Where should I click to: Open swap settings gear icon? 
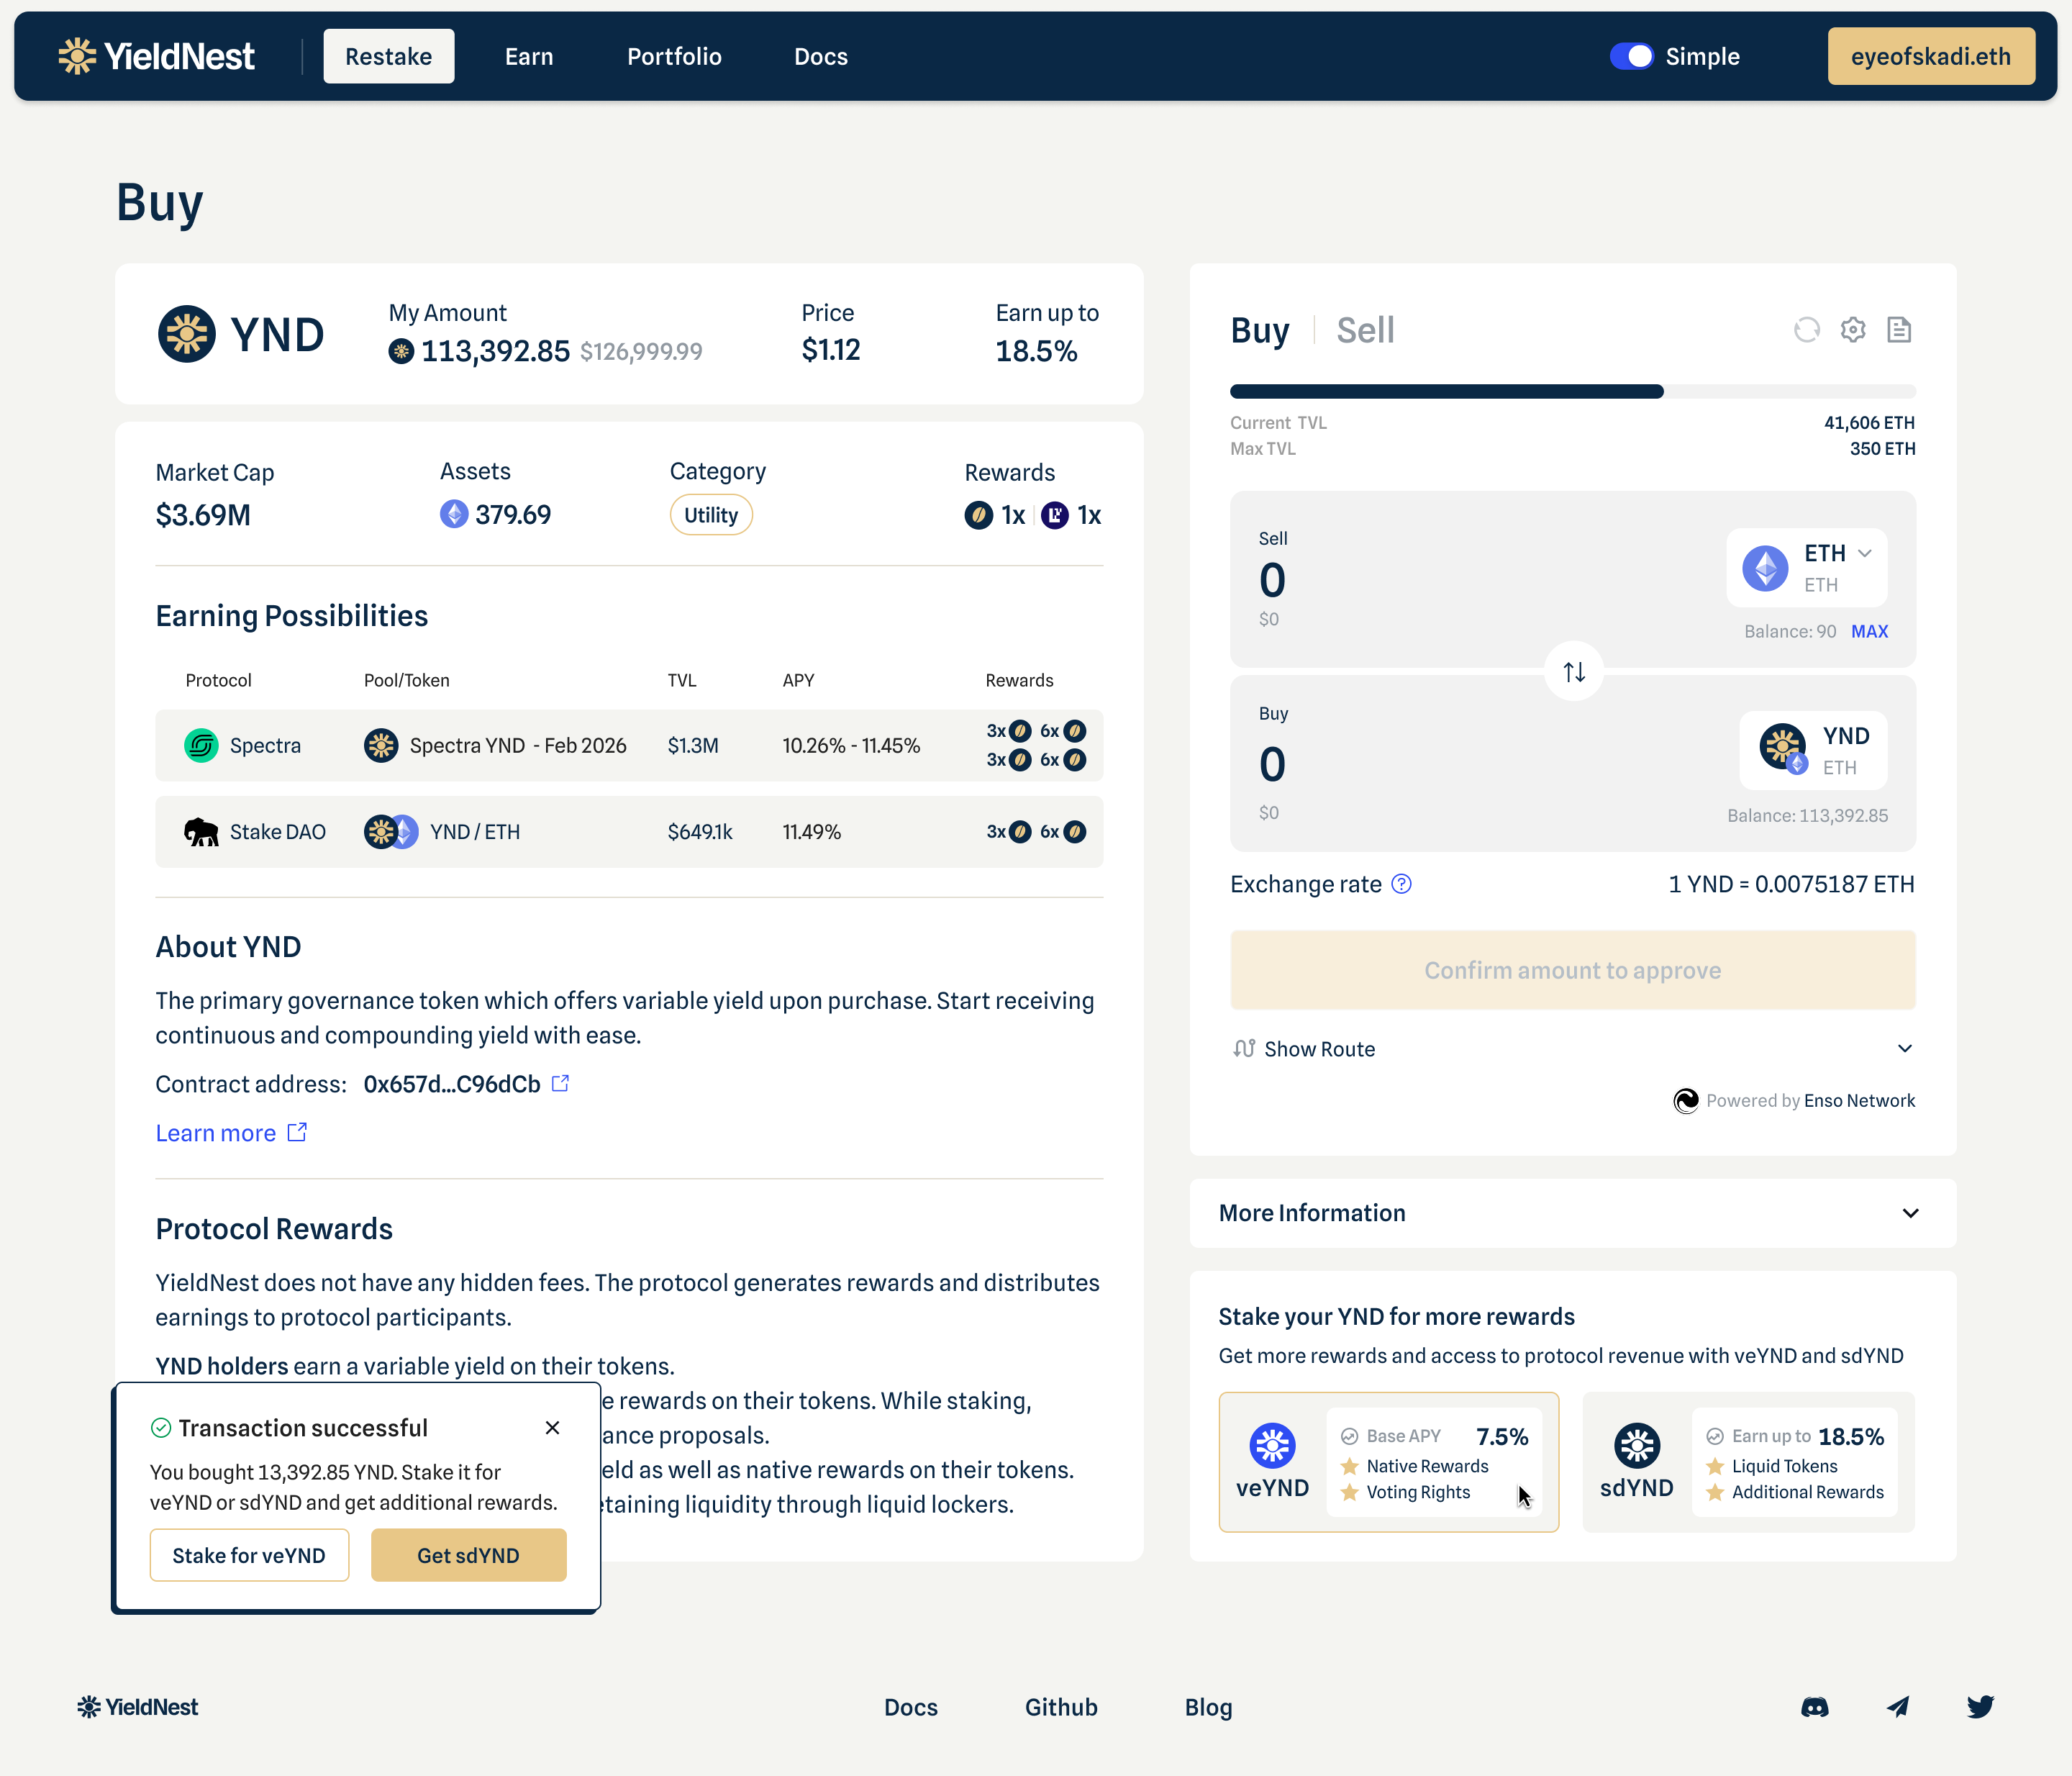tap(1853, 330)
